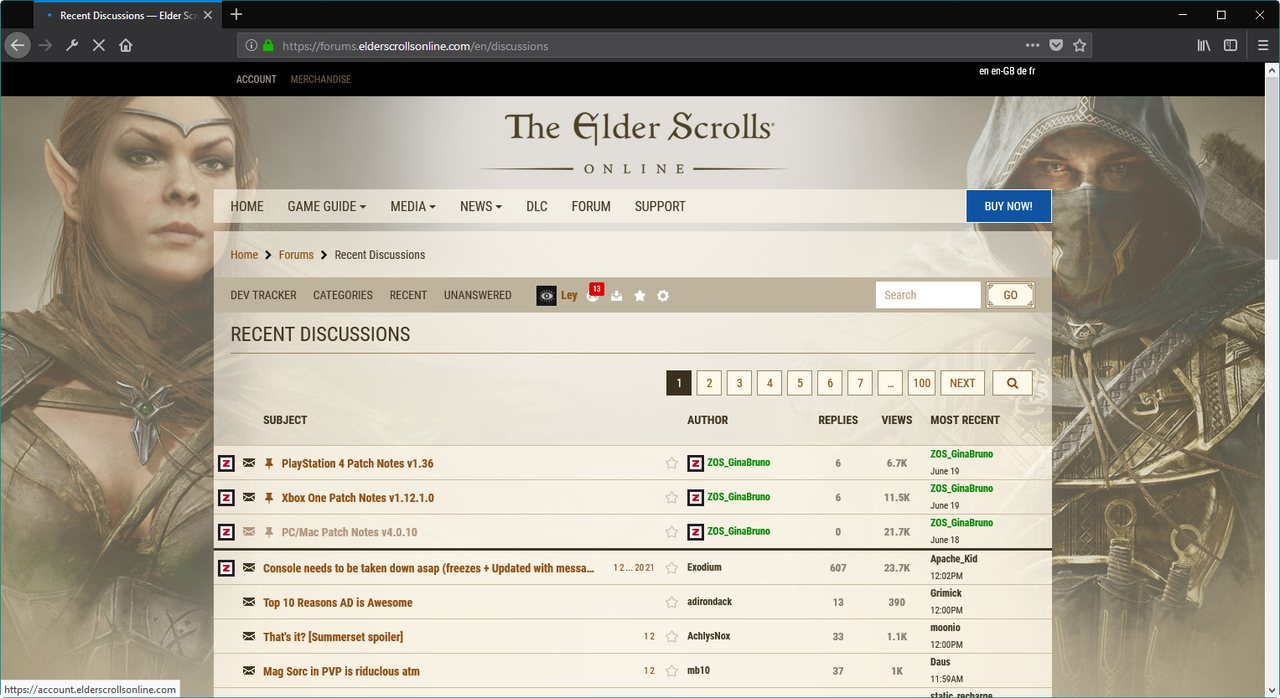1280x698 pixels.
Task: Show site information icon in address bar
Action: 251,45
